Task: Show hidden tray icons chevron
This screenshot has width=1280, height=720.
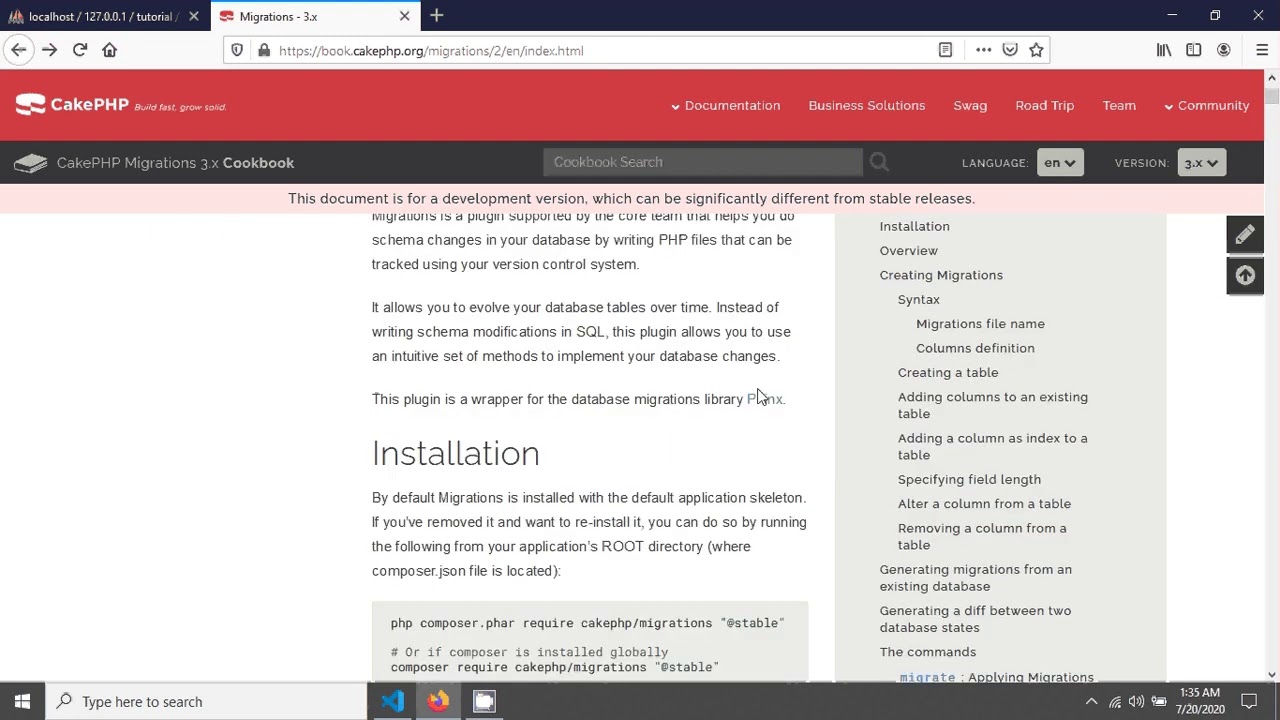Action: [x=1093, y=701]
